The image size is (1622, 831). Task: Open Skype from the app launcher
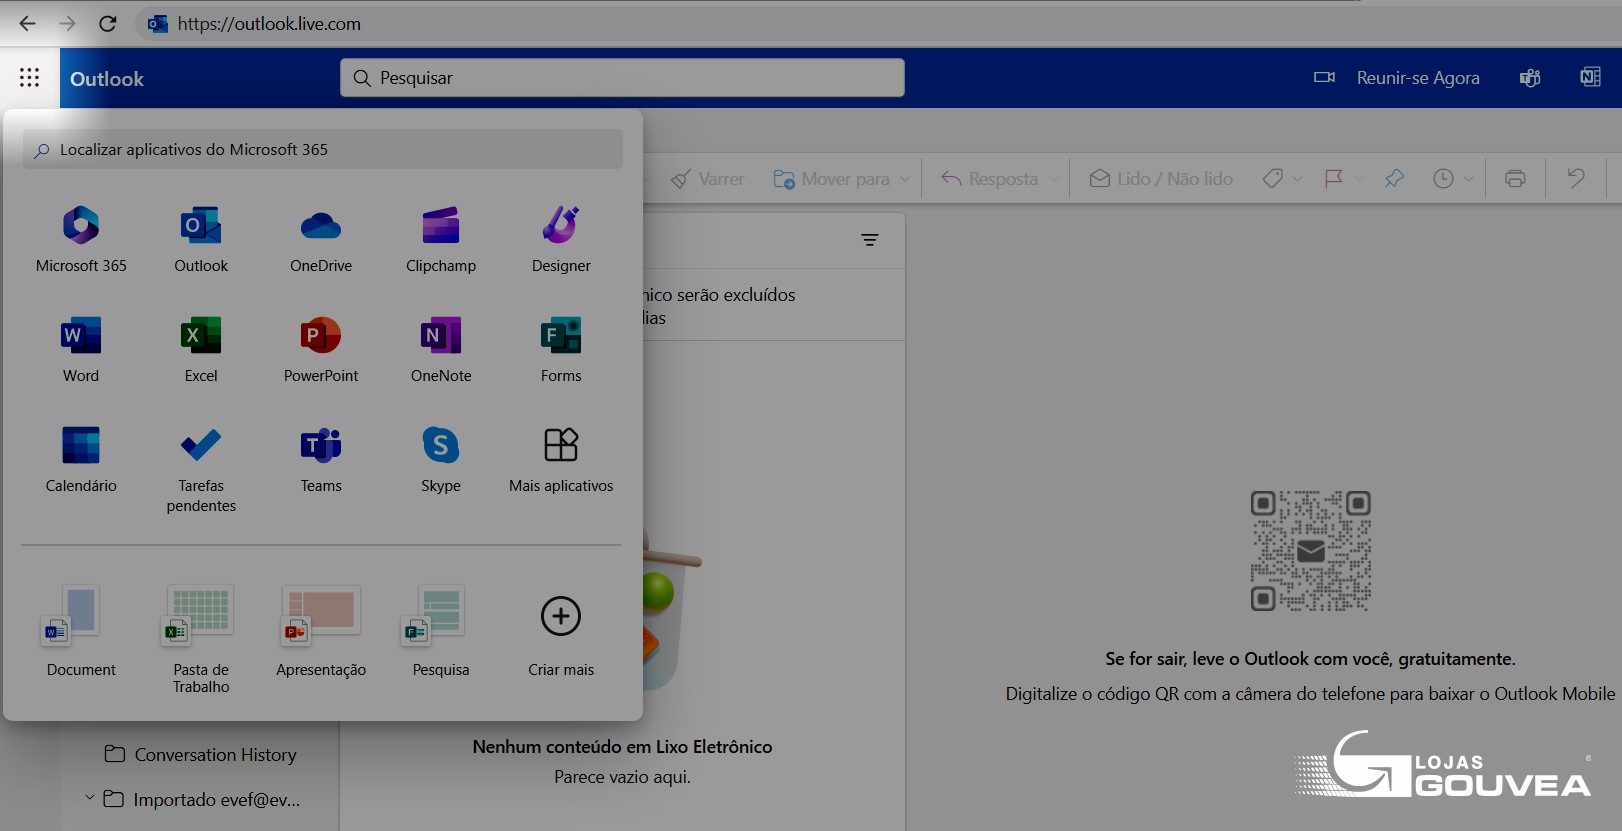[x=441, y=459]
